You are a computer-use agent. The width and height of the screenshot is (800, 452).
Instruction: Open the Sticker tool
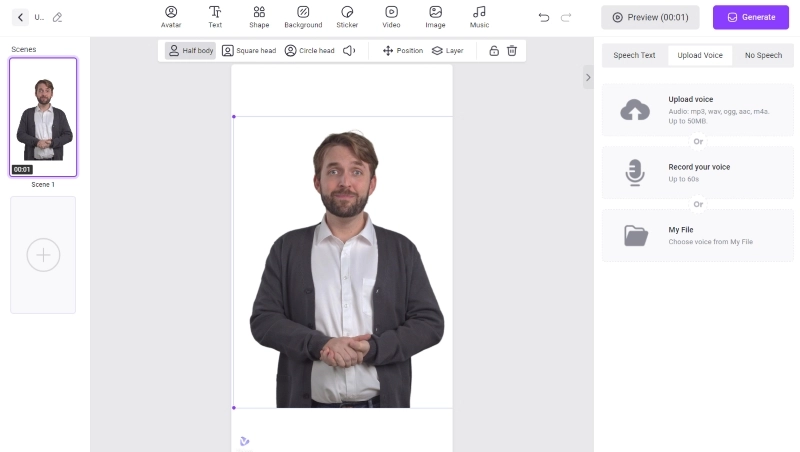coord(347,16)
